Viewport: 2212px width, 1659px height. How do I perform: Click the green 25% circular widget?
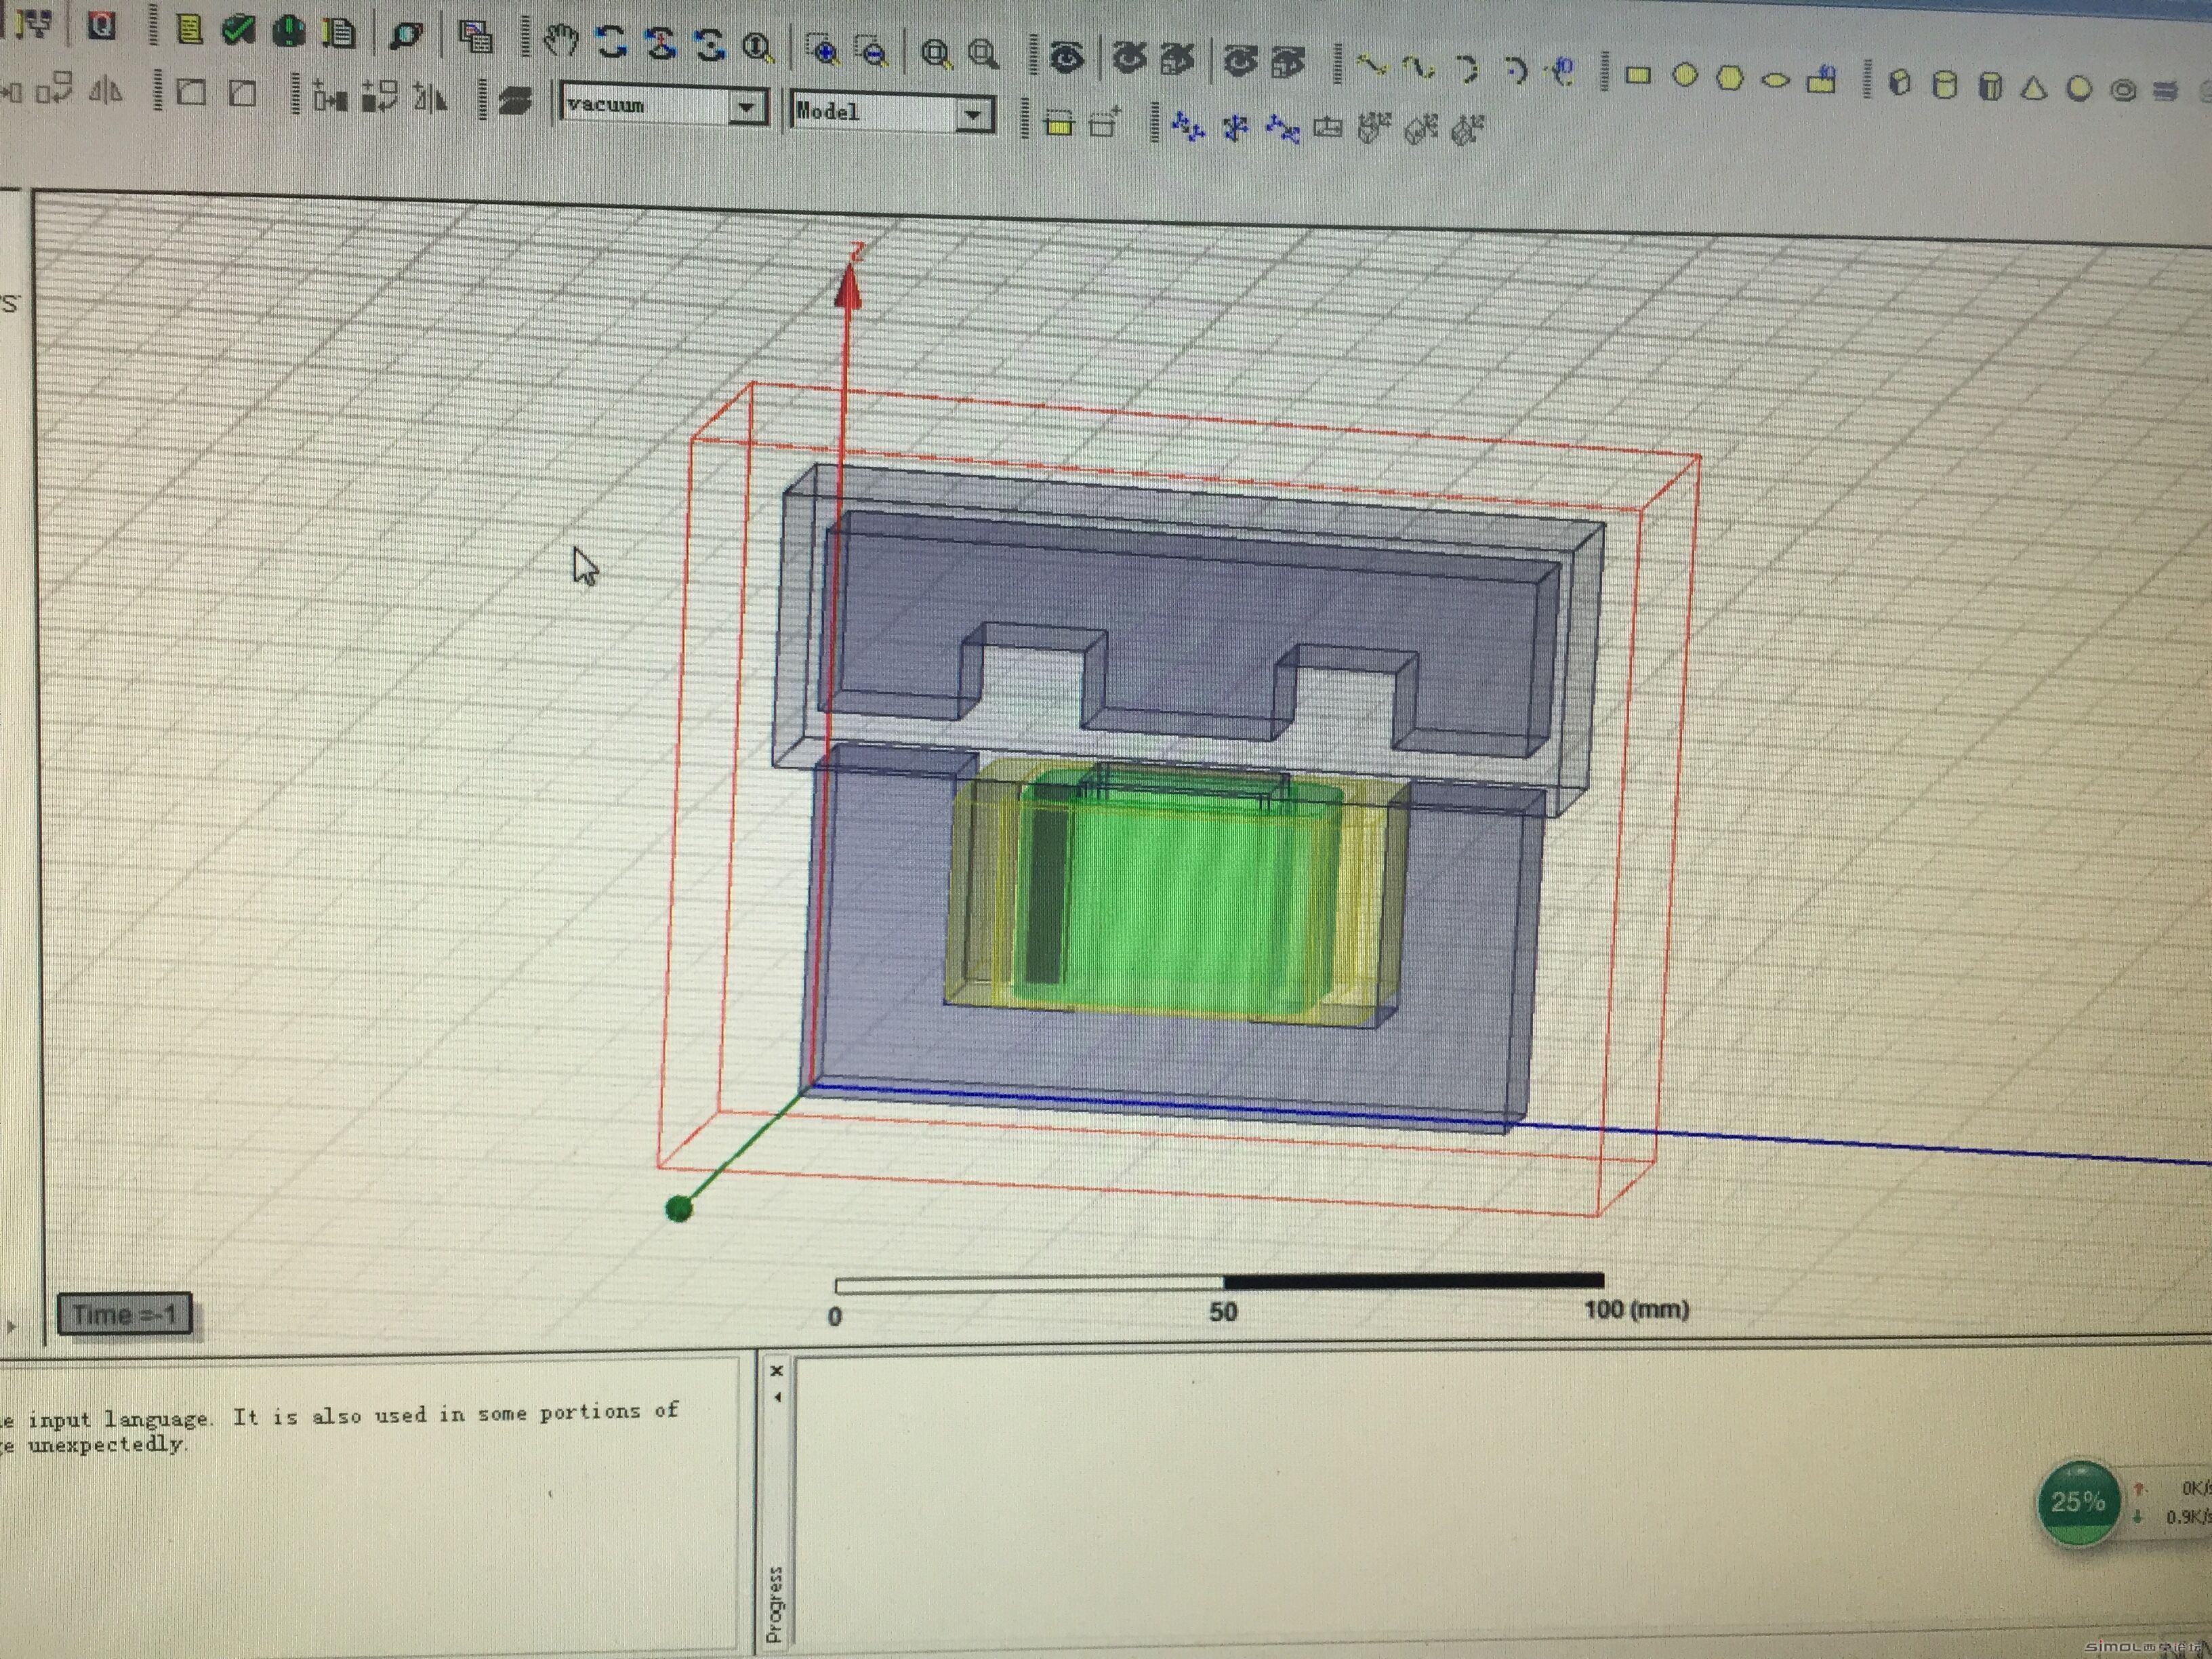[x=2078, y=1501]
